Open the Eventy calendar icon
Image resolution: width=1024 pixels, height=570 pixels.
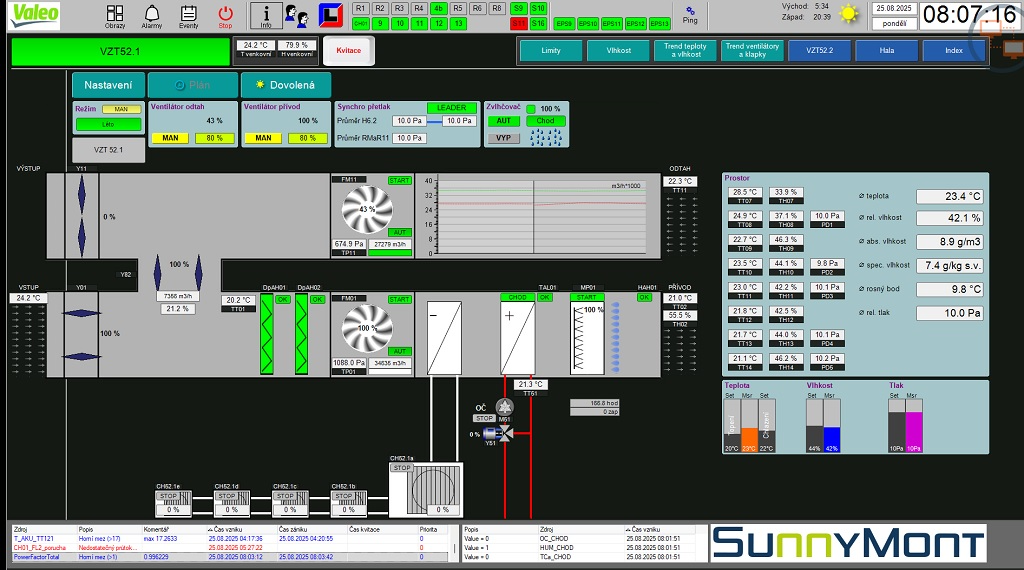tap(188, 15)
